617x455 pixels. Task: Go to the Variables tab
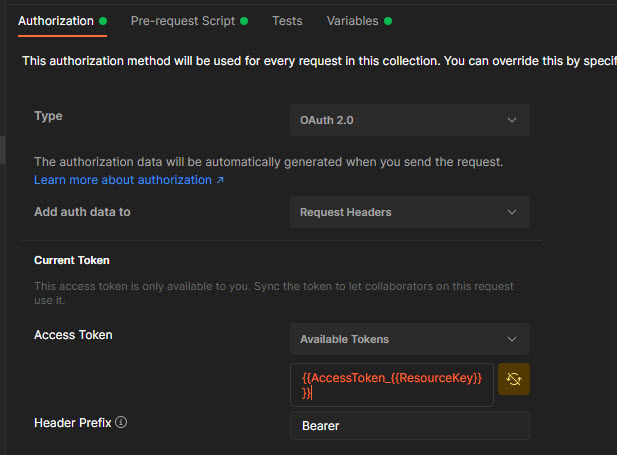(352, 21)
